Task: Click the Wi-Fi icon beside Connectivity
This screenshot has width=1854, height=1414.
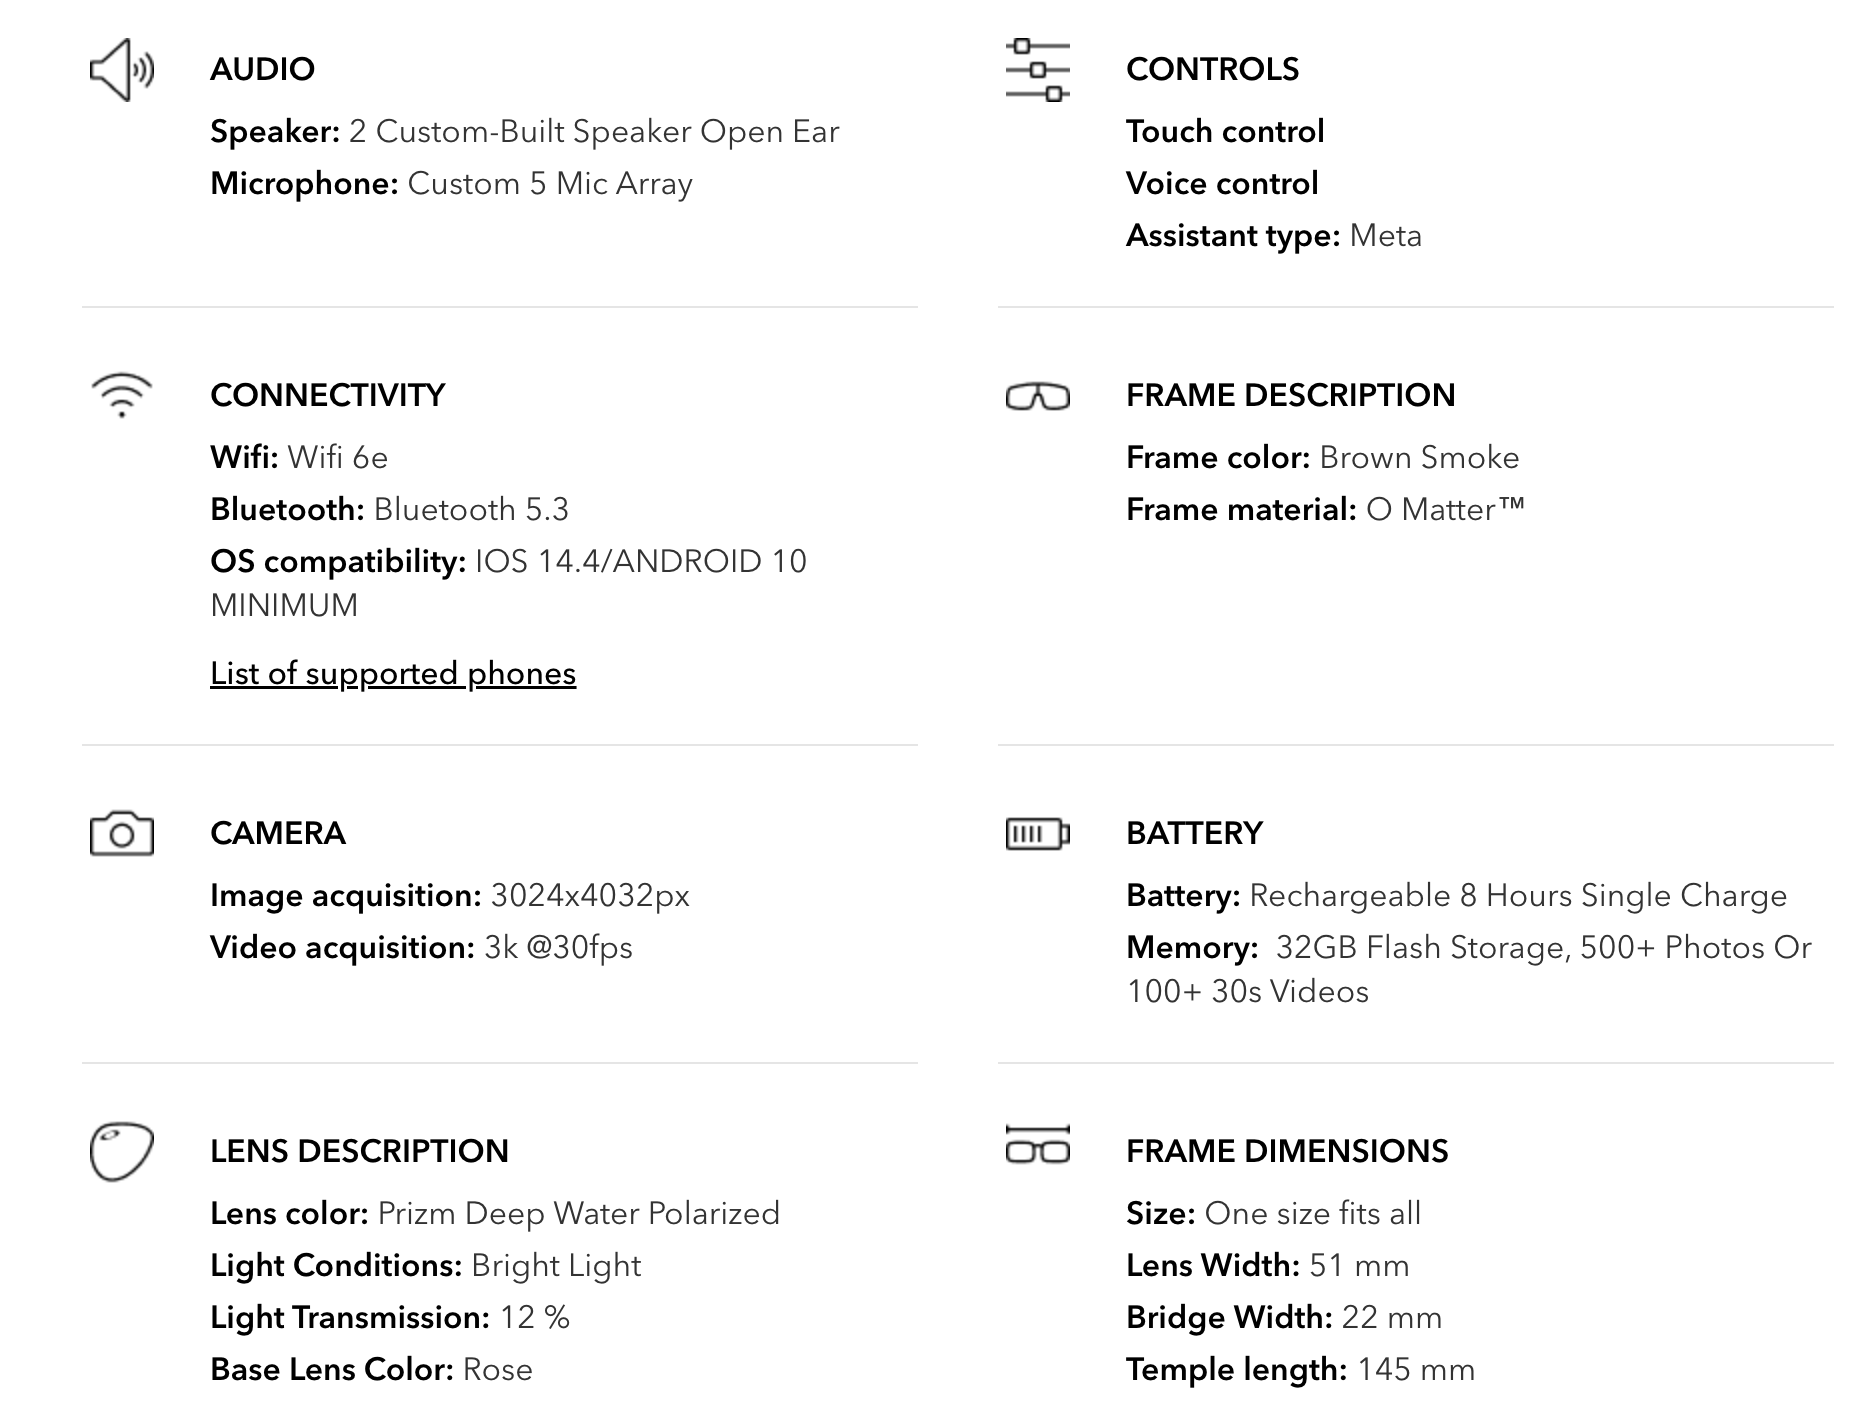Action: 121,395
